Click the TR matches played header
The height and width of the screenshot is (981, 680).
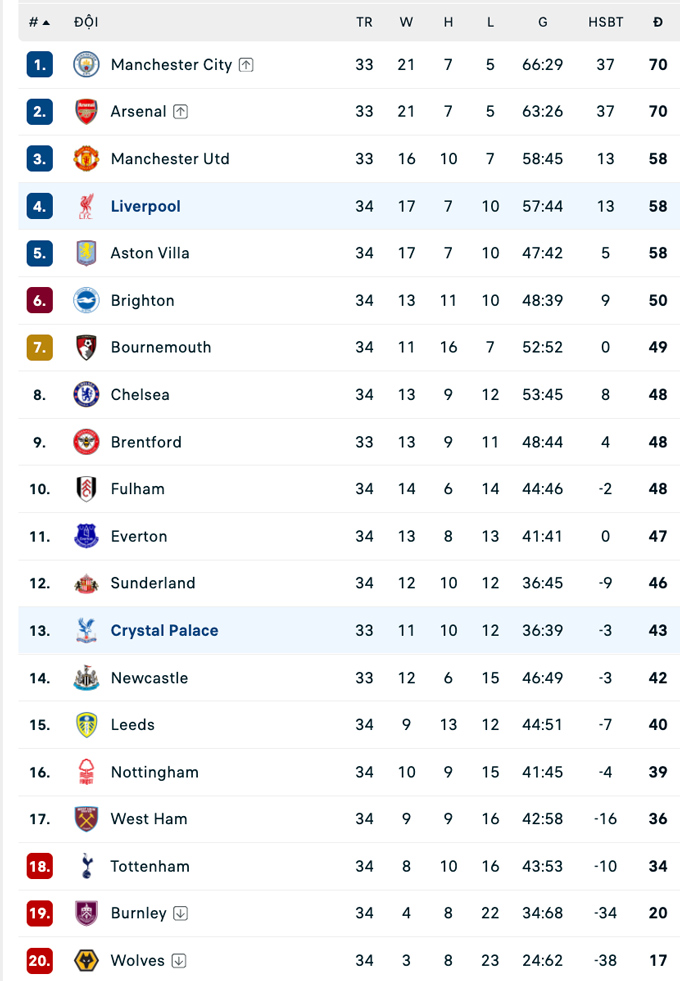pyautogui.click(x=364, y=22)
